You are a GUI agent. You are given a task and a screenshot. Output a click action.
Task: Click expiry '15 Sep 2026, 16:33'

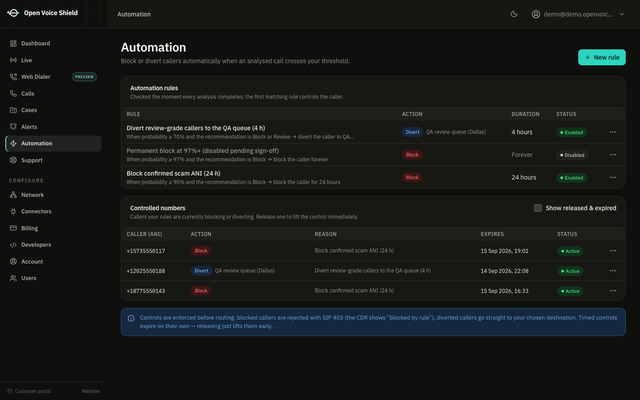(504, 291)
